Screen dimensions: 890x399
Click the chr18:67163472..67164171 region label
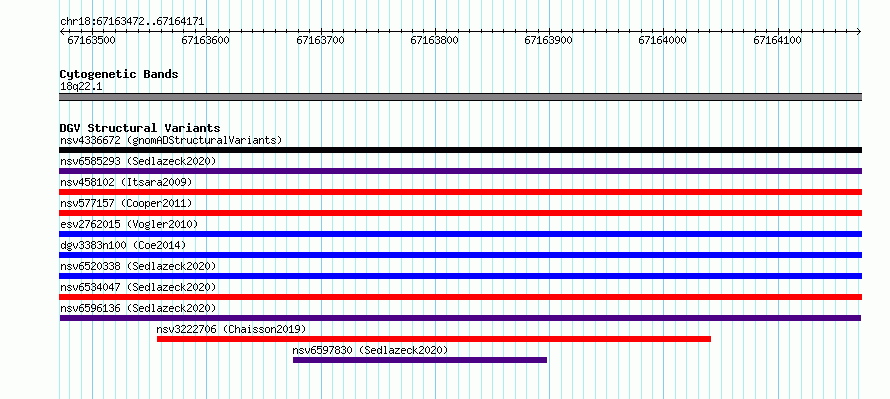[x=132, y=22]
